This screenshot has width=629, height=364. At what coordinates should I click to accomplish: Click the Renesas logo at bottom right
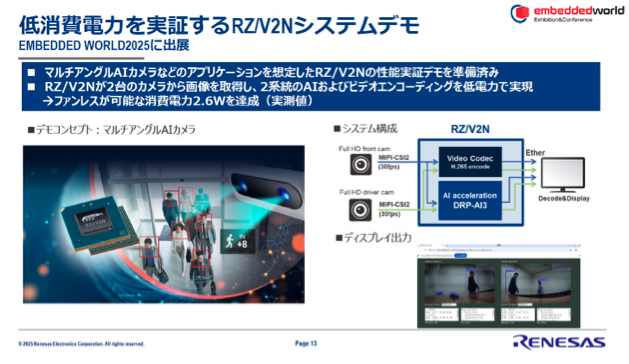coord(559,342)
